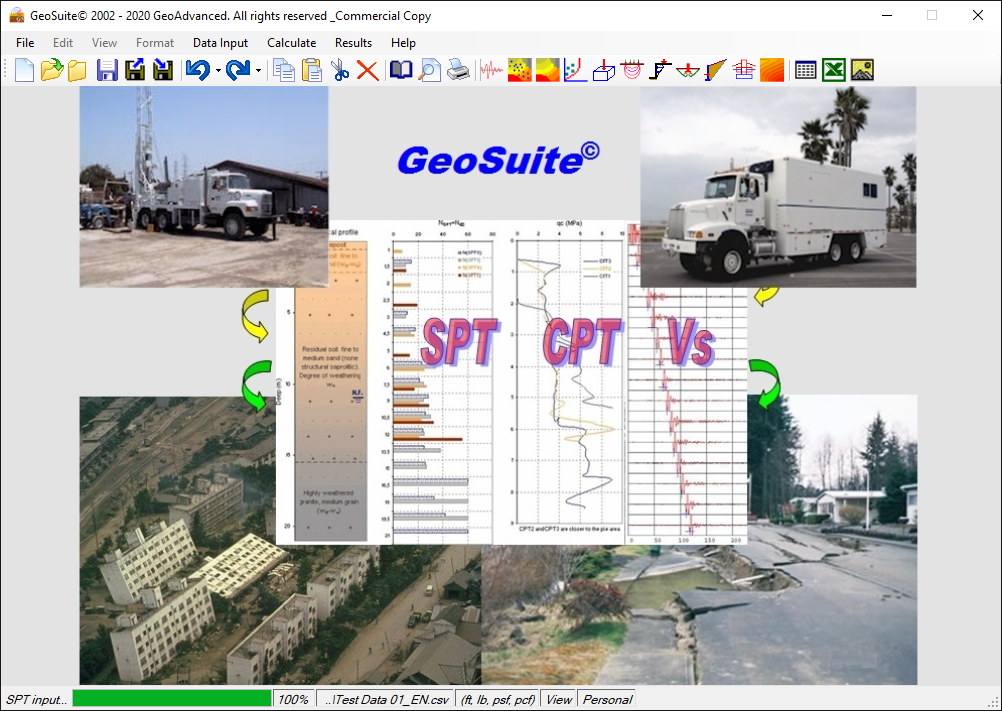Copy using the two-pages icon
Screen dimensions: 1002x711
click(284, 70)
